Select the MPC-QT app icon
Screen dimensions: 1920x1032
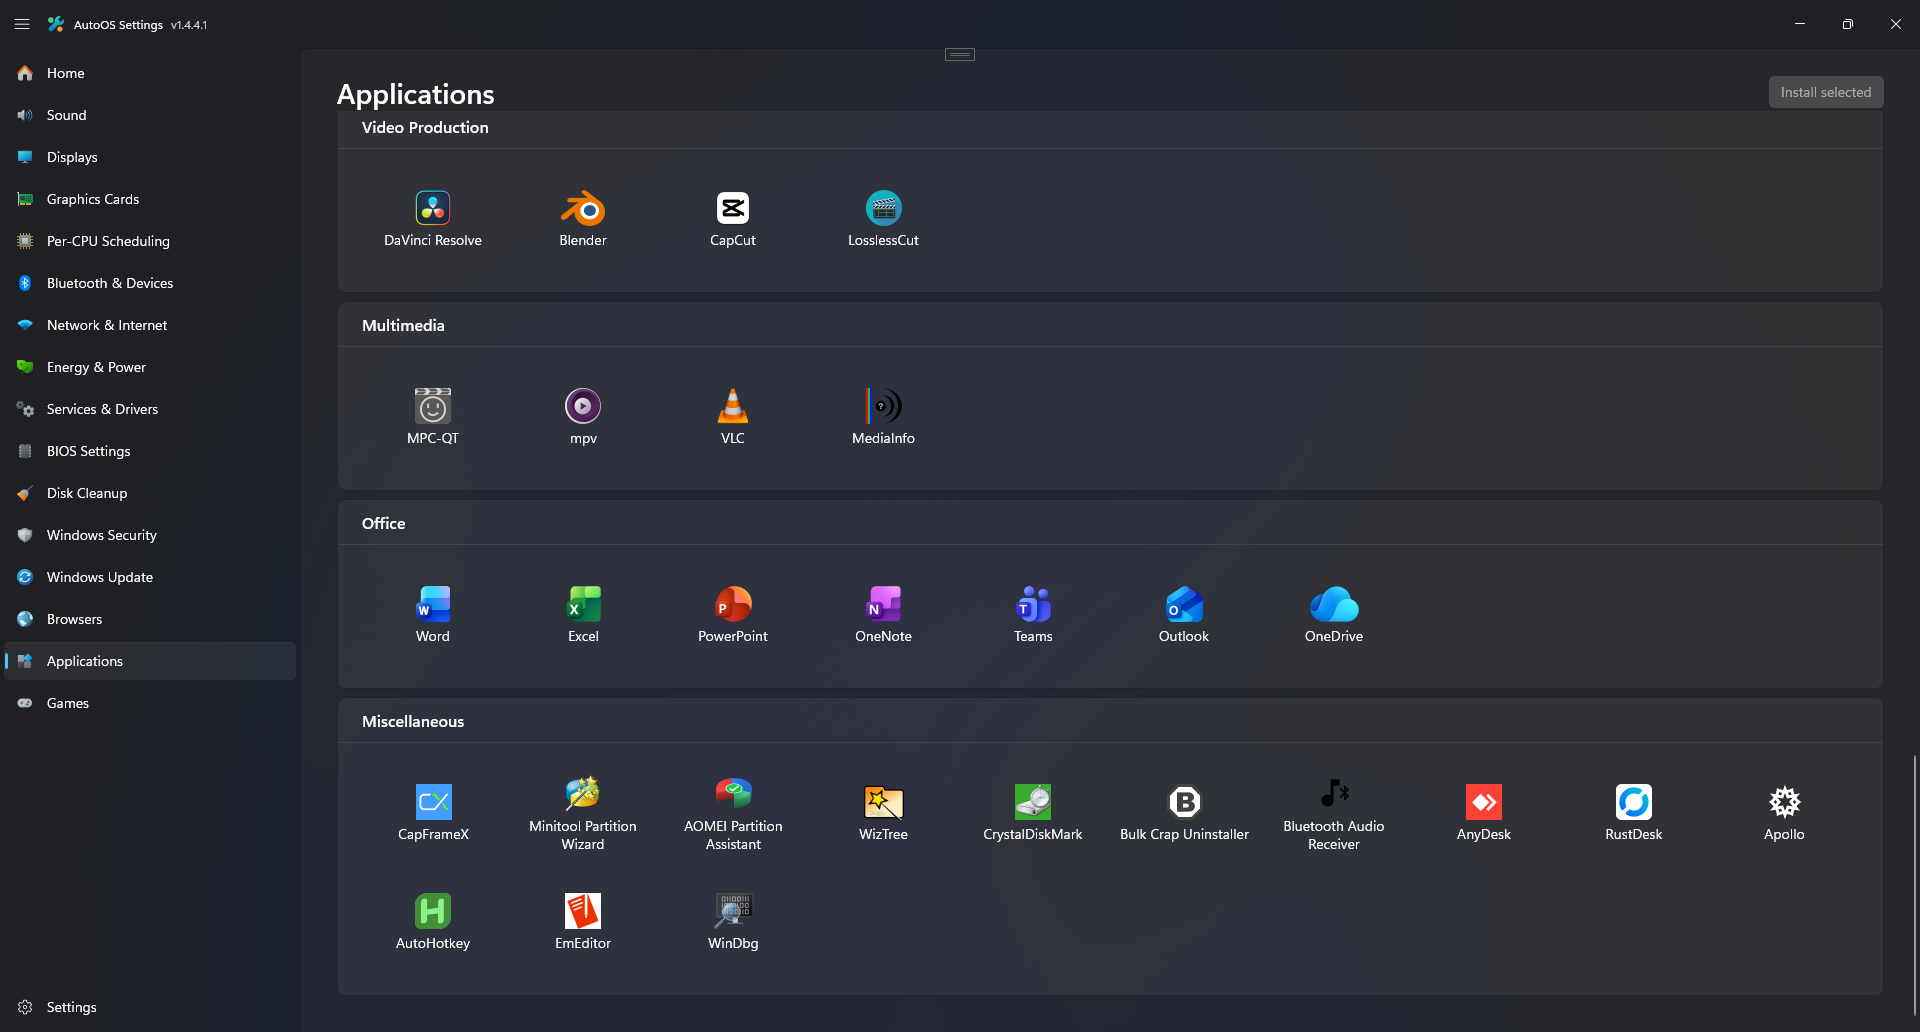[433, 406]
